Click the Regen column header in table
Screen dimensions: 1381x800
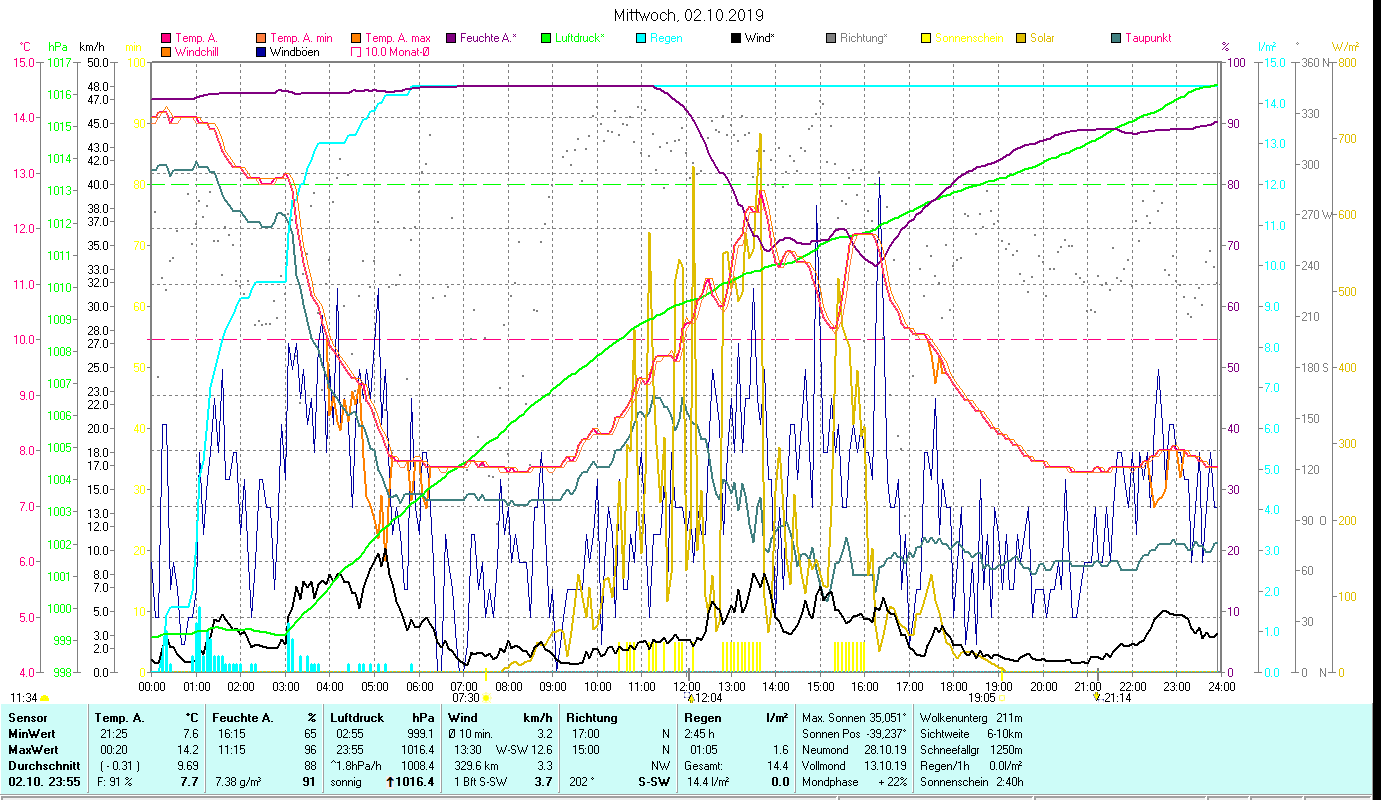[704, 718]
